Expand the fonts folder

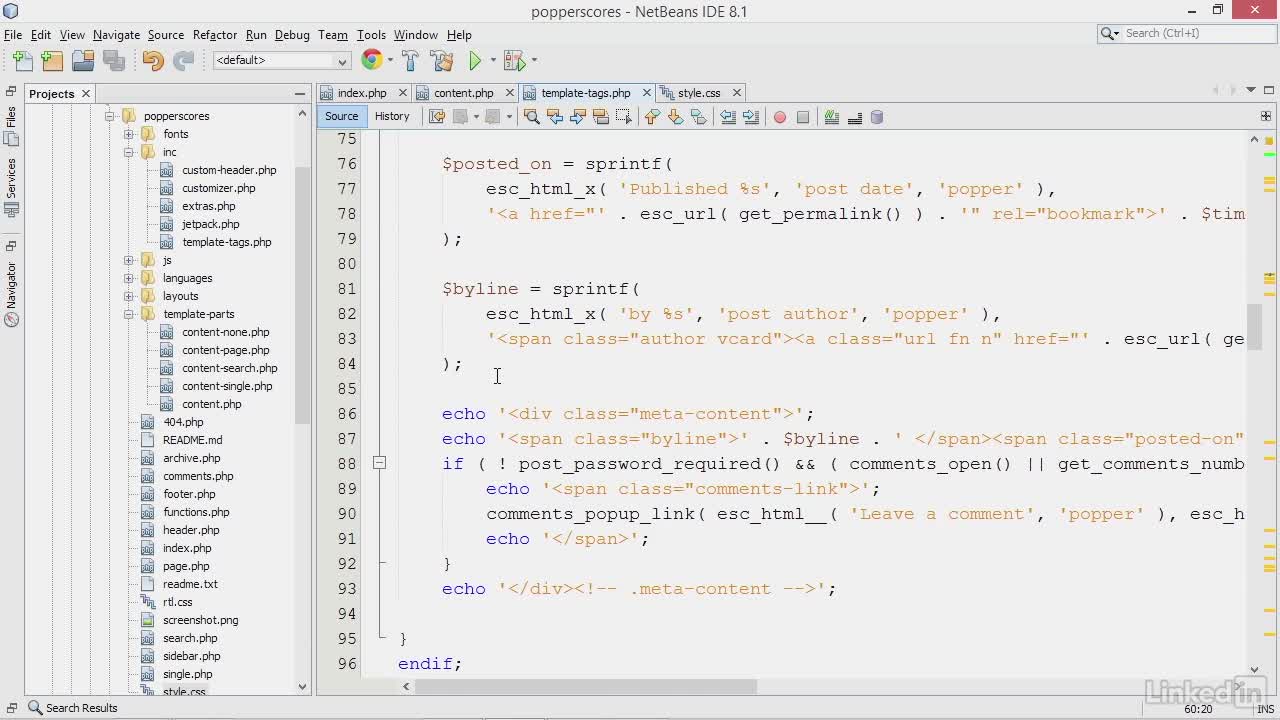[x=129, y=134]
